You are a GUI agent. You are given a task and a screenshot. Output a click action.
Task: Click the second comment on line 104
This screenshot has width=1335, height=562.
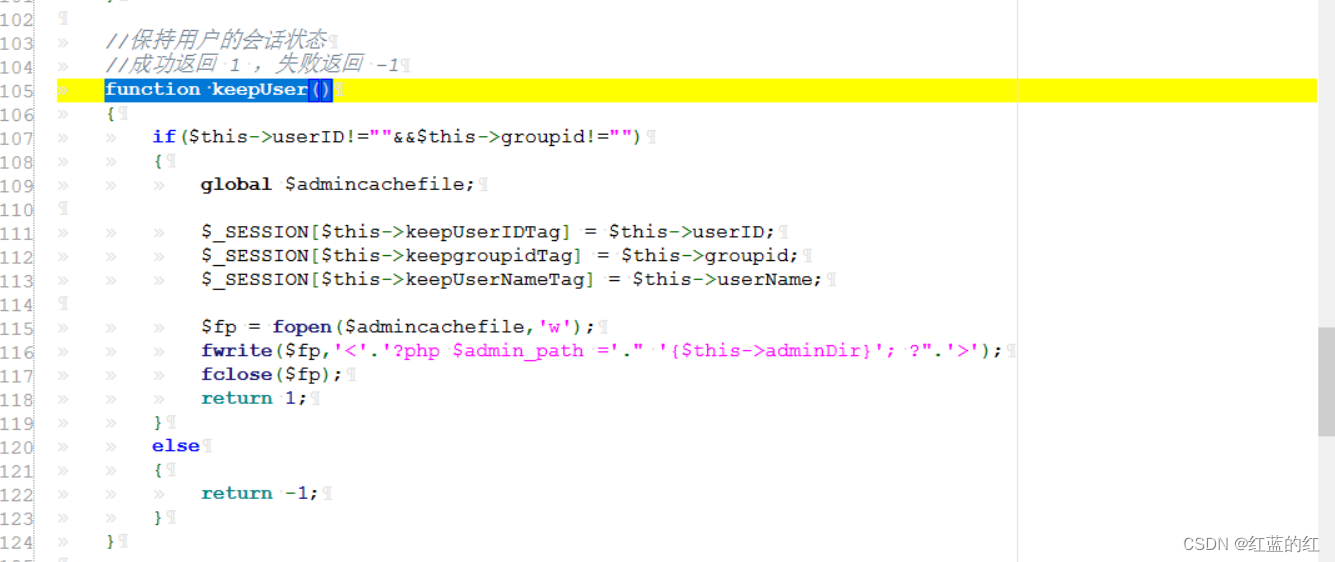click(x=252, y=65)
